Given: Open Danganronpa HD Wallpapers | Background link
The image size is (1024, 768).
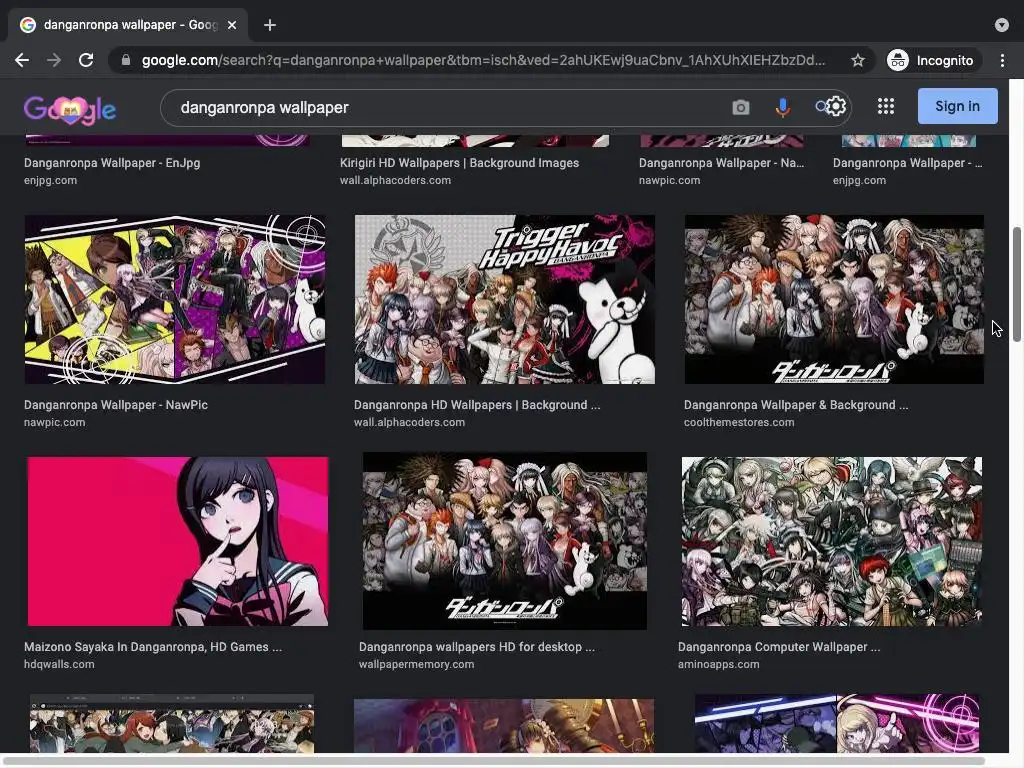Looking at the screenshot, I should pos(477,405).
